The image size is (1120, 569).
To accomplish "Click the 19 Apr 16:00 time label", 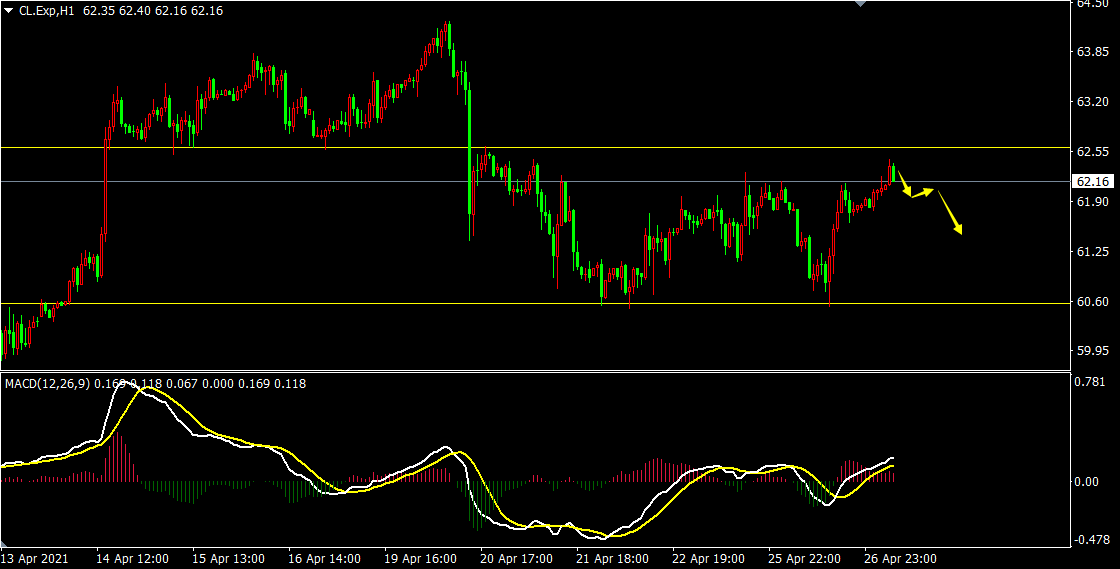I will [420, 558].
